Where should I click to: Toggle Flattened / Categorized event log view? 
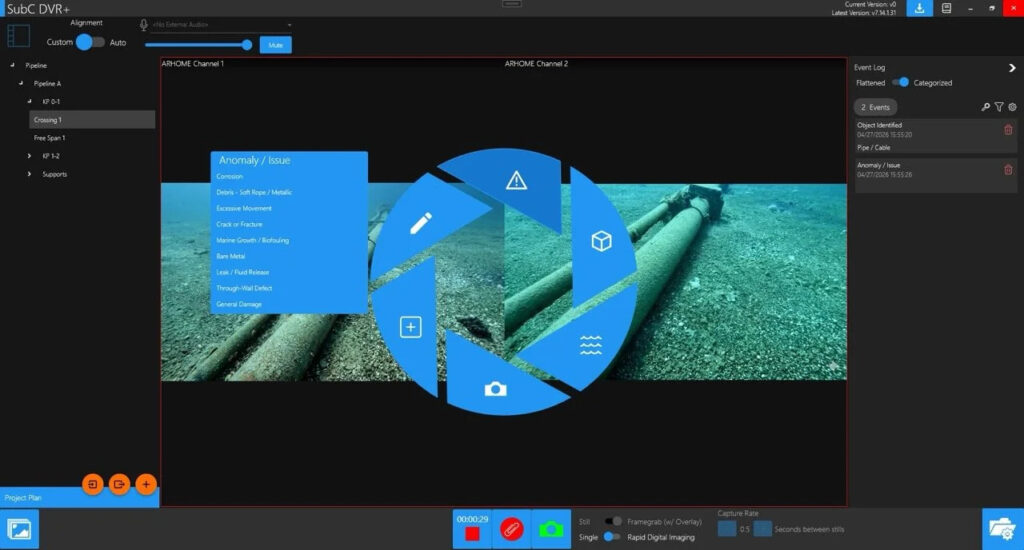click(x=901, y=82)
